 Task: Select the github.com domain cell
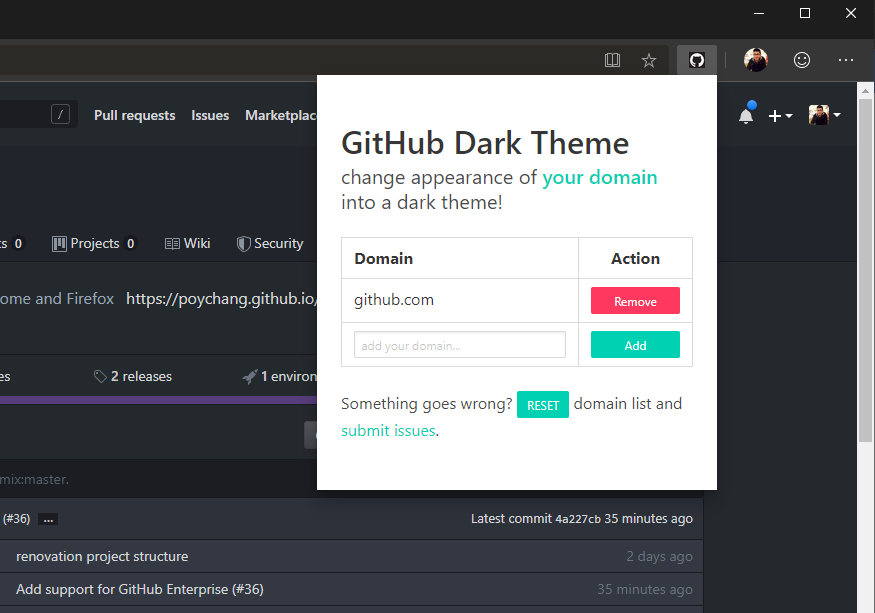460,300
